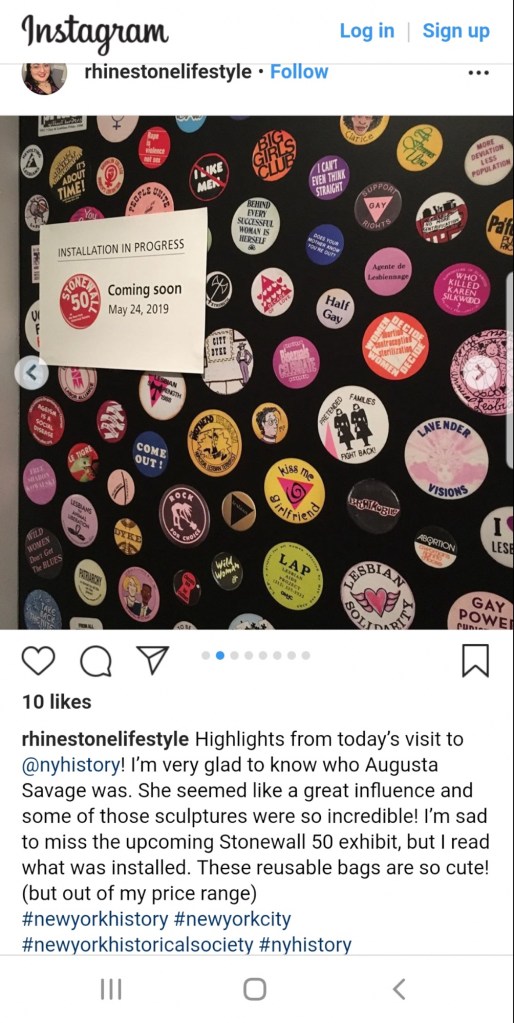The image size is (514, 1023).
Task: Like the post with the heart icon
Action: (x=38, y=661)
